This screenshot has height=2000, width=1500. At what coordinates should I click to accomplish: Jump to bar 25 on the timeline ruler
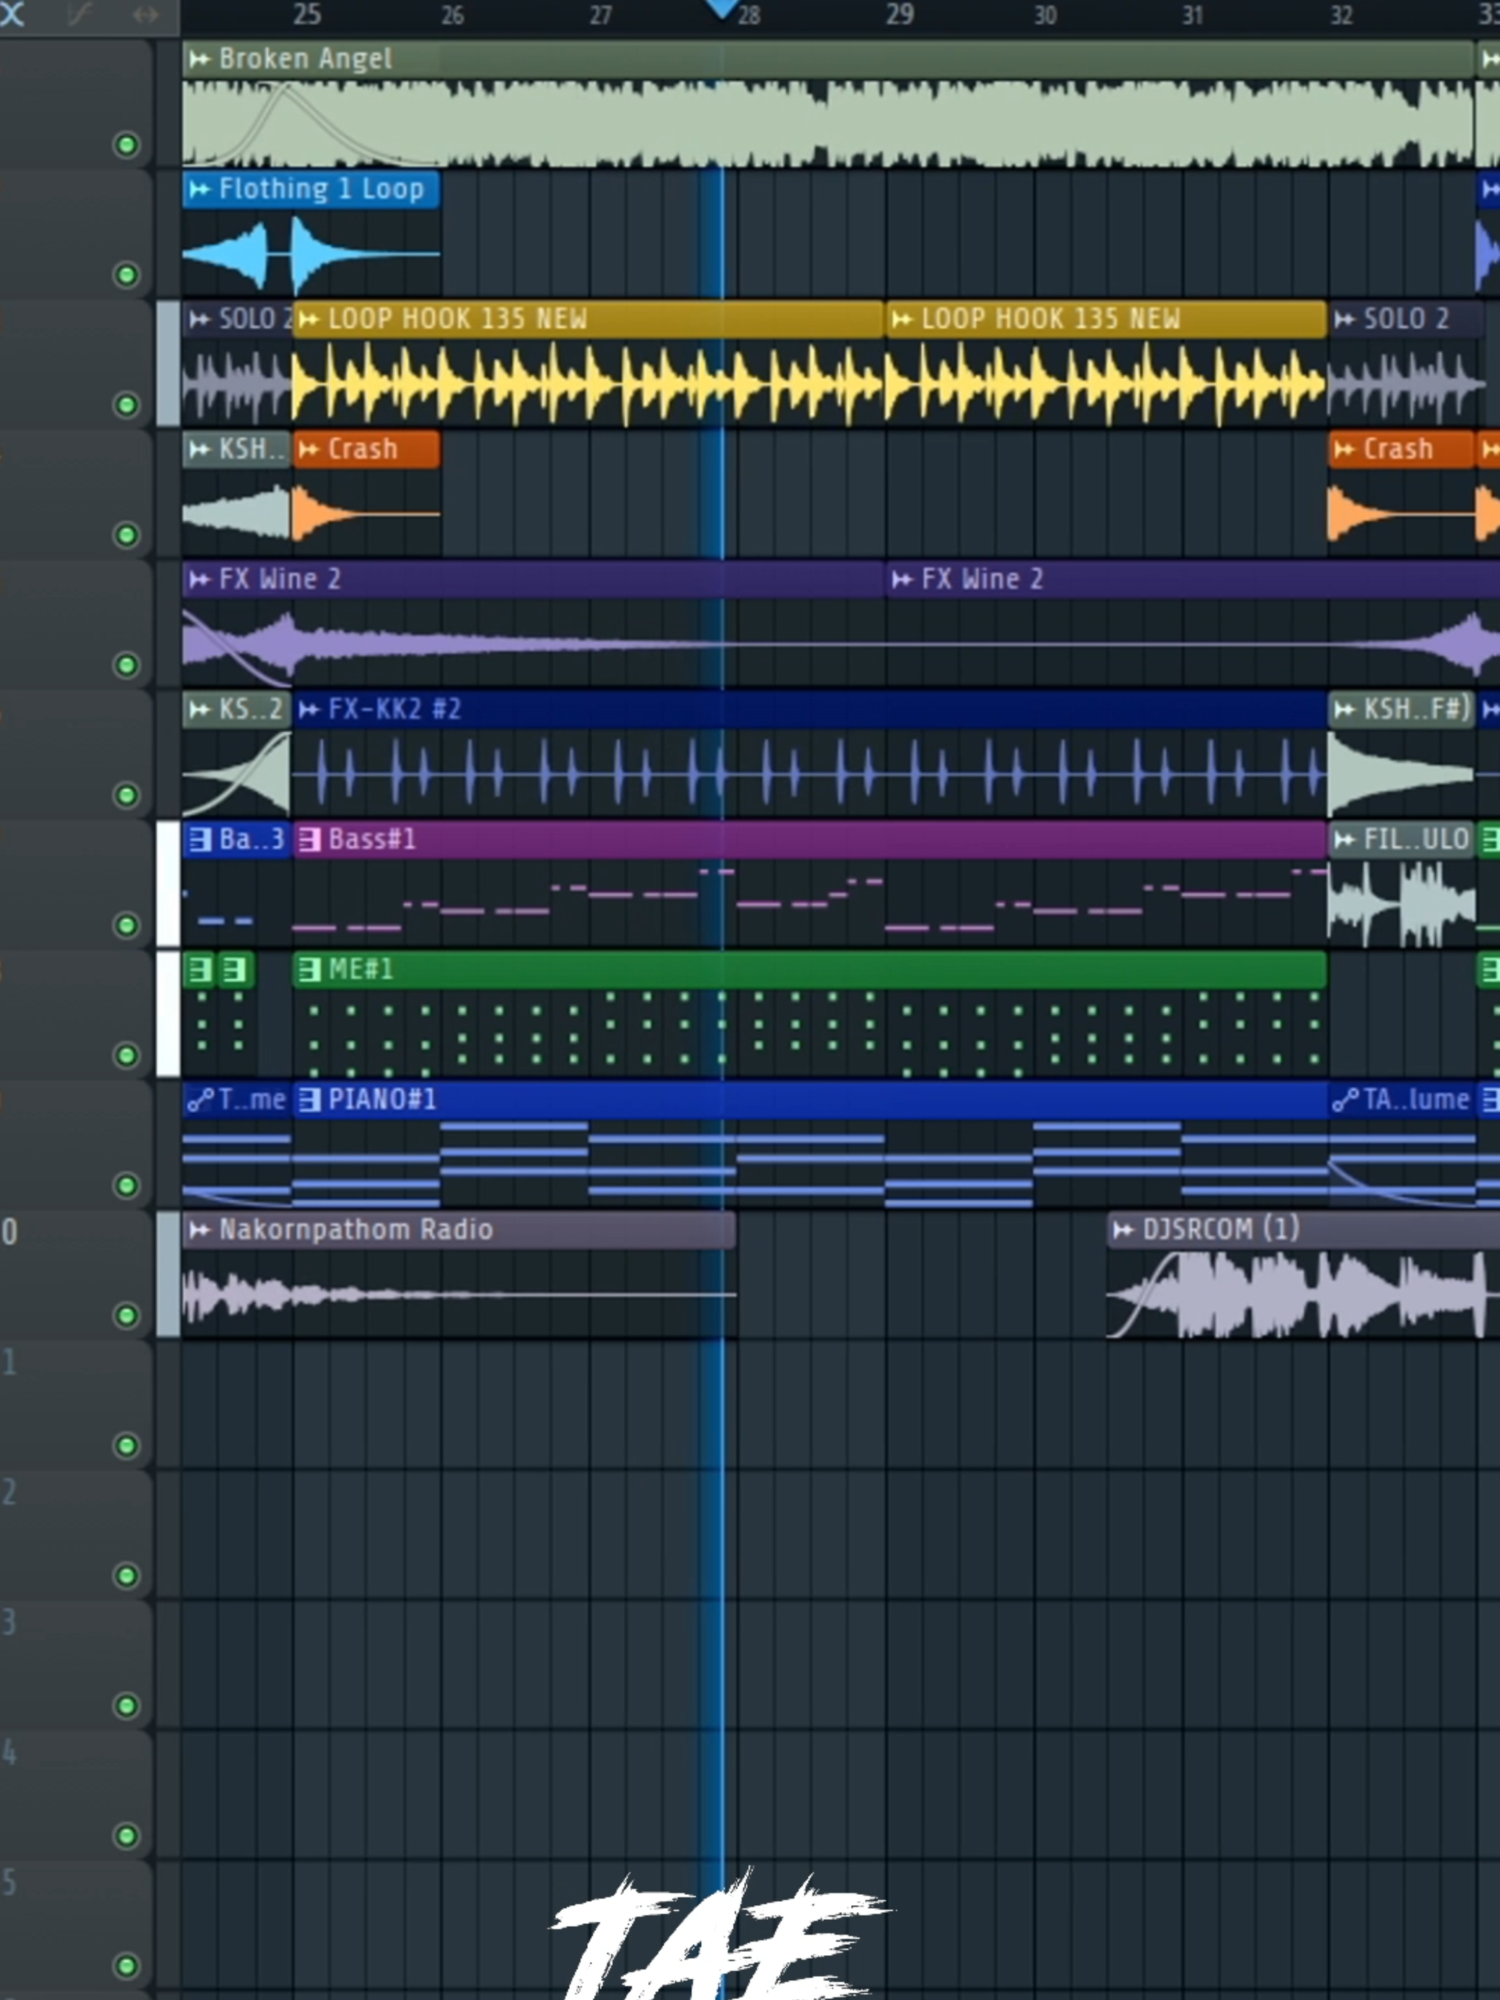(307, 14)
